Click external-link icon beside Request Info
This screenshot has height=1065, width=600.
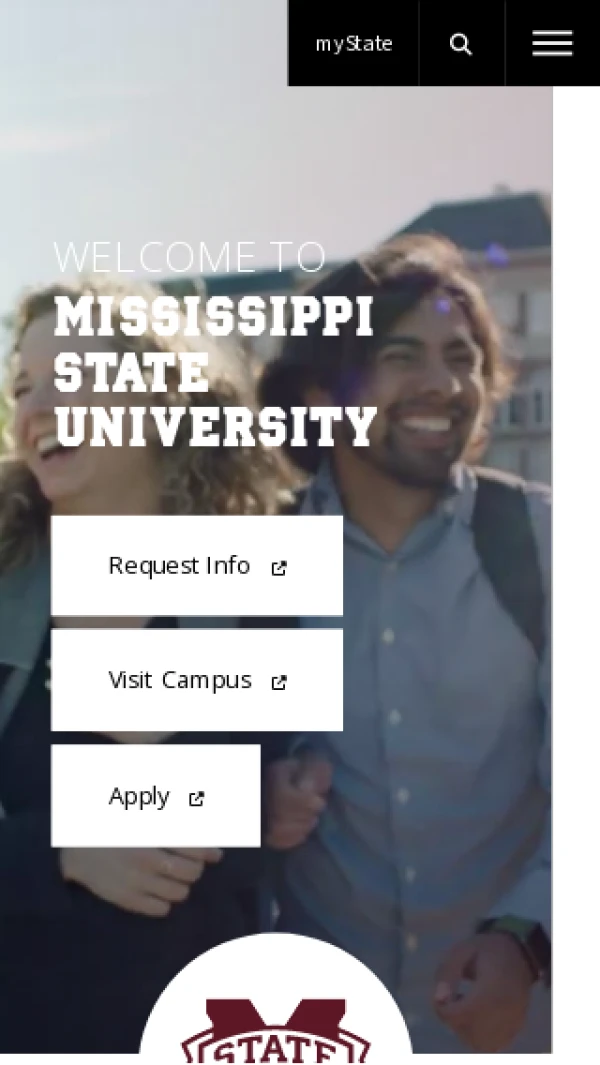279,568
